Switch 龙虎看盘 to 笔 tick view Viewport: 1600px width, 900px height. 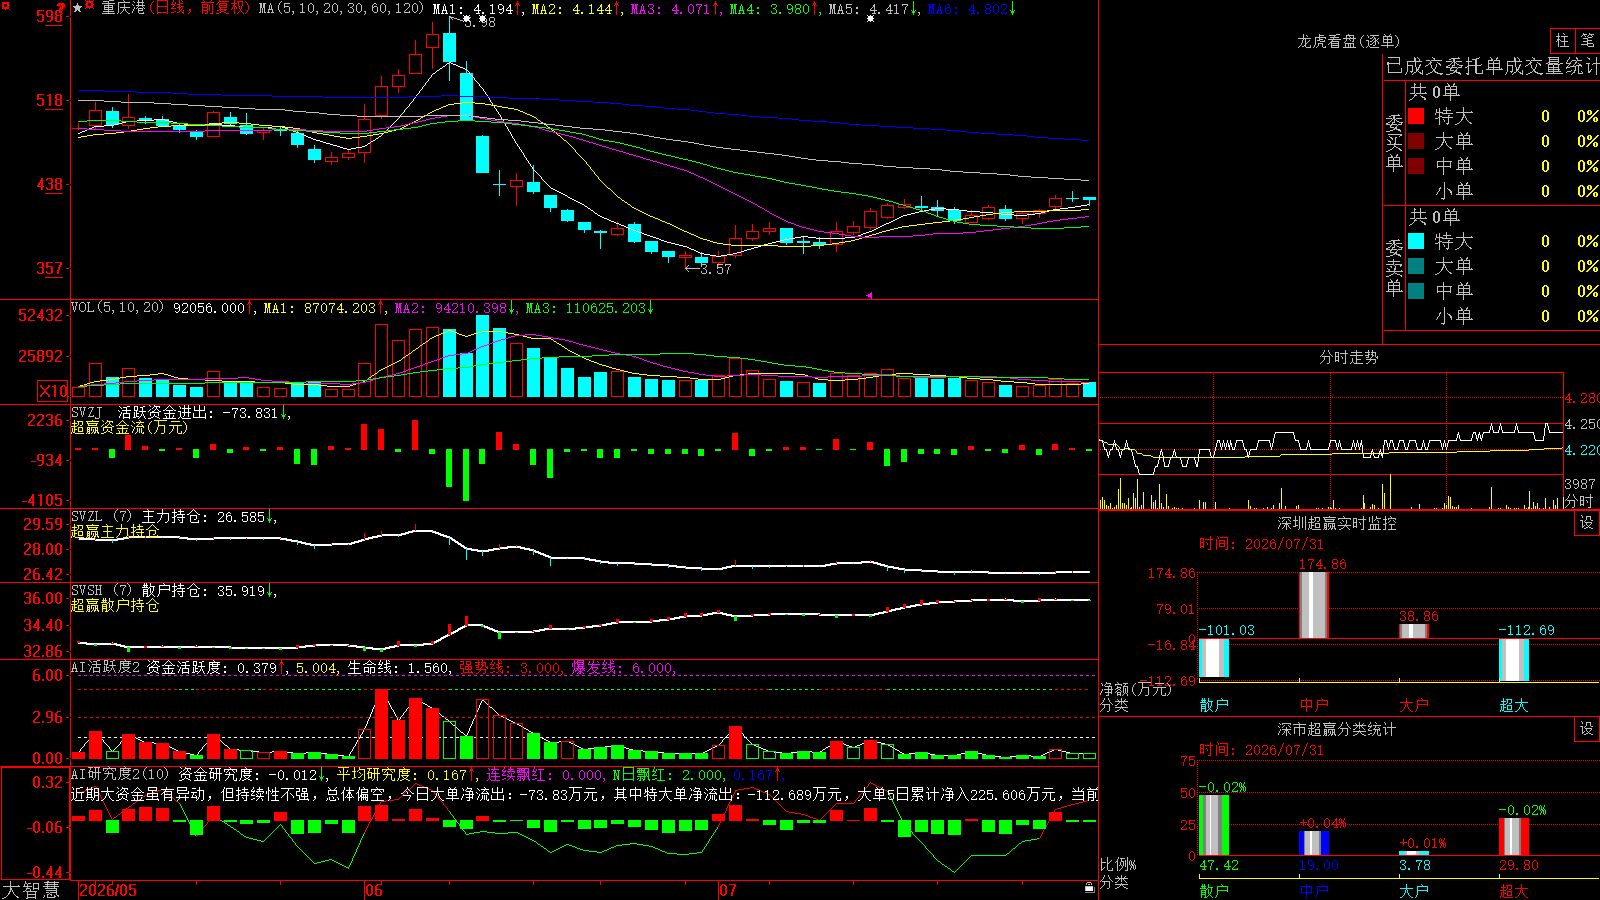[1587, 40]
